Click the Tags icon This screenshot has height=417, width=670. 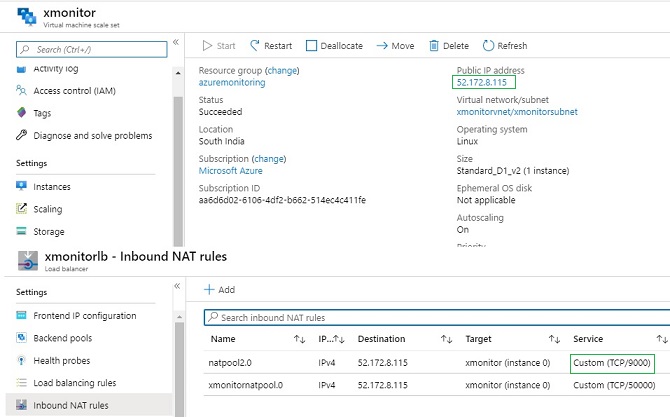(21, 113)
